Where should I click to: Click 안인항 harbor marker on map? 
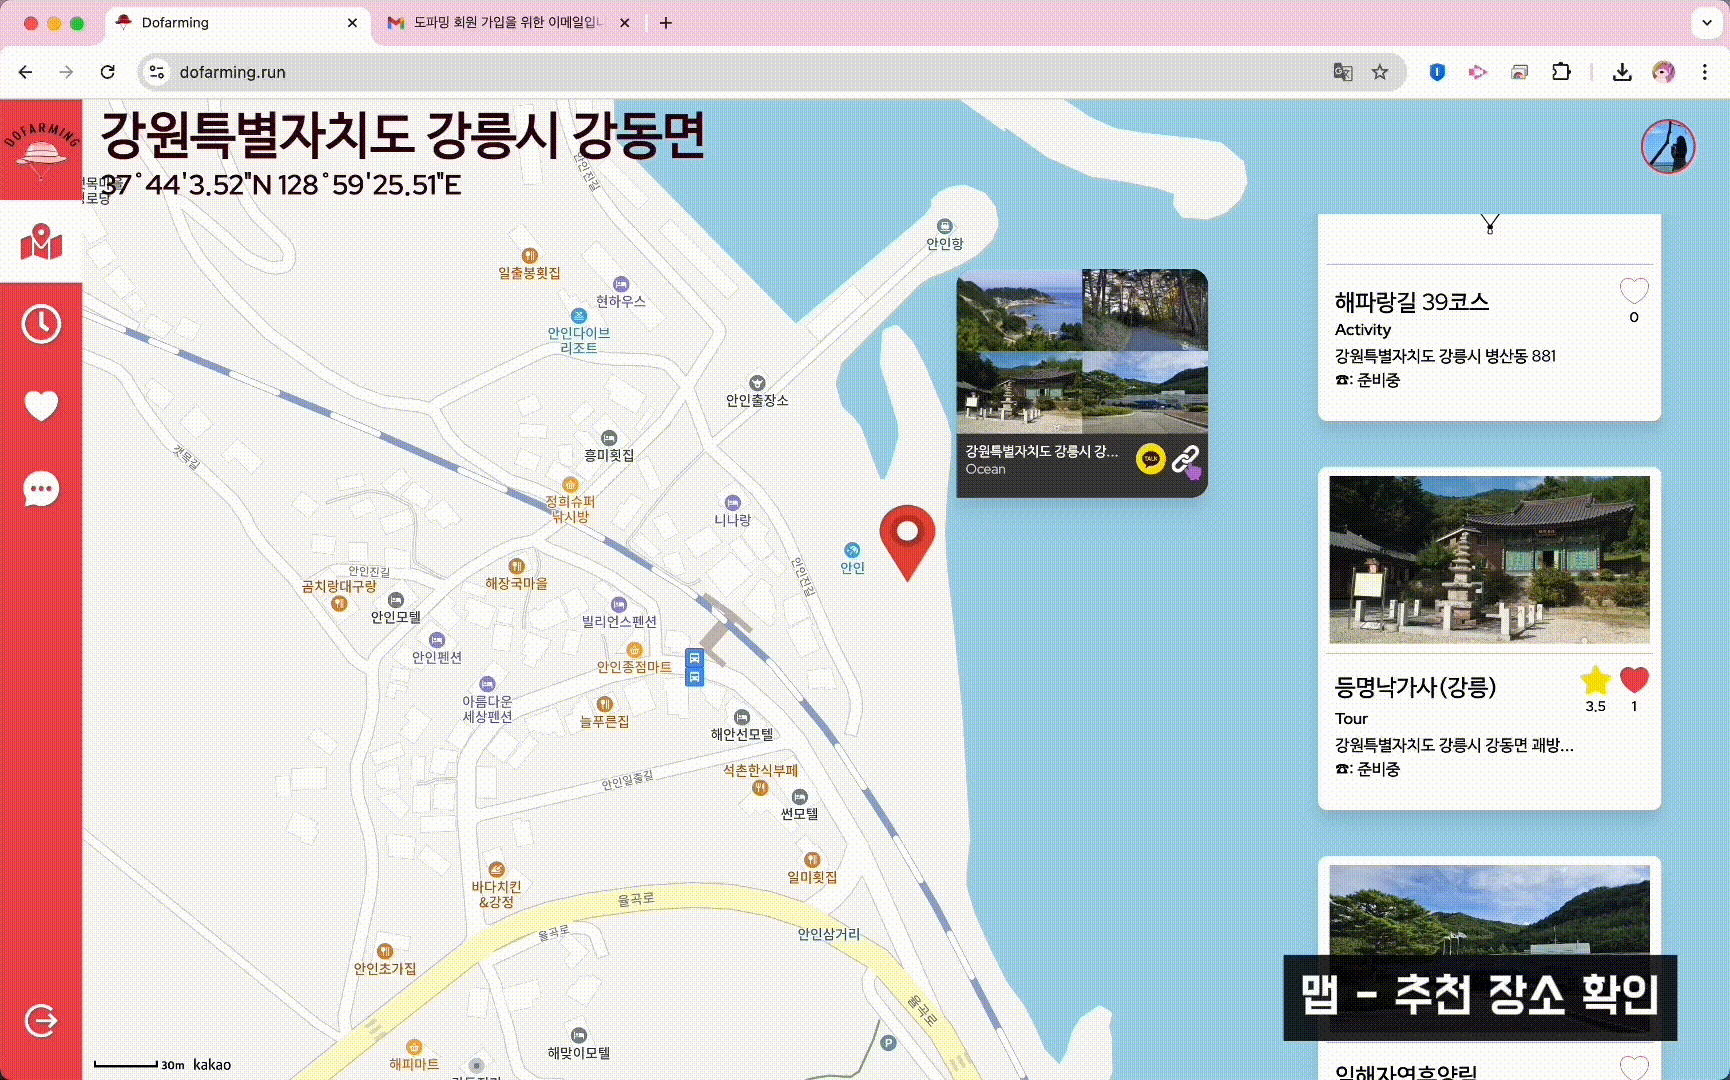(x=944, y=227)
